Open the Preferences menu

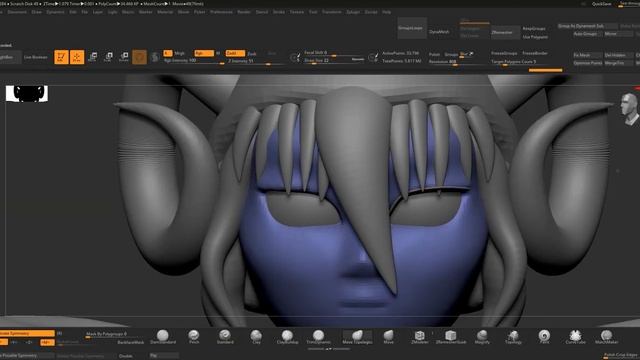point(221,12)
